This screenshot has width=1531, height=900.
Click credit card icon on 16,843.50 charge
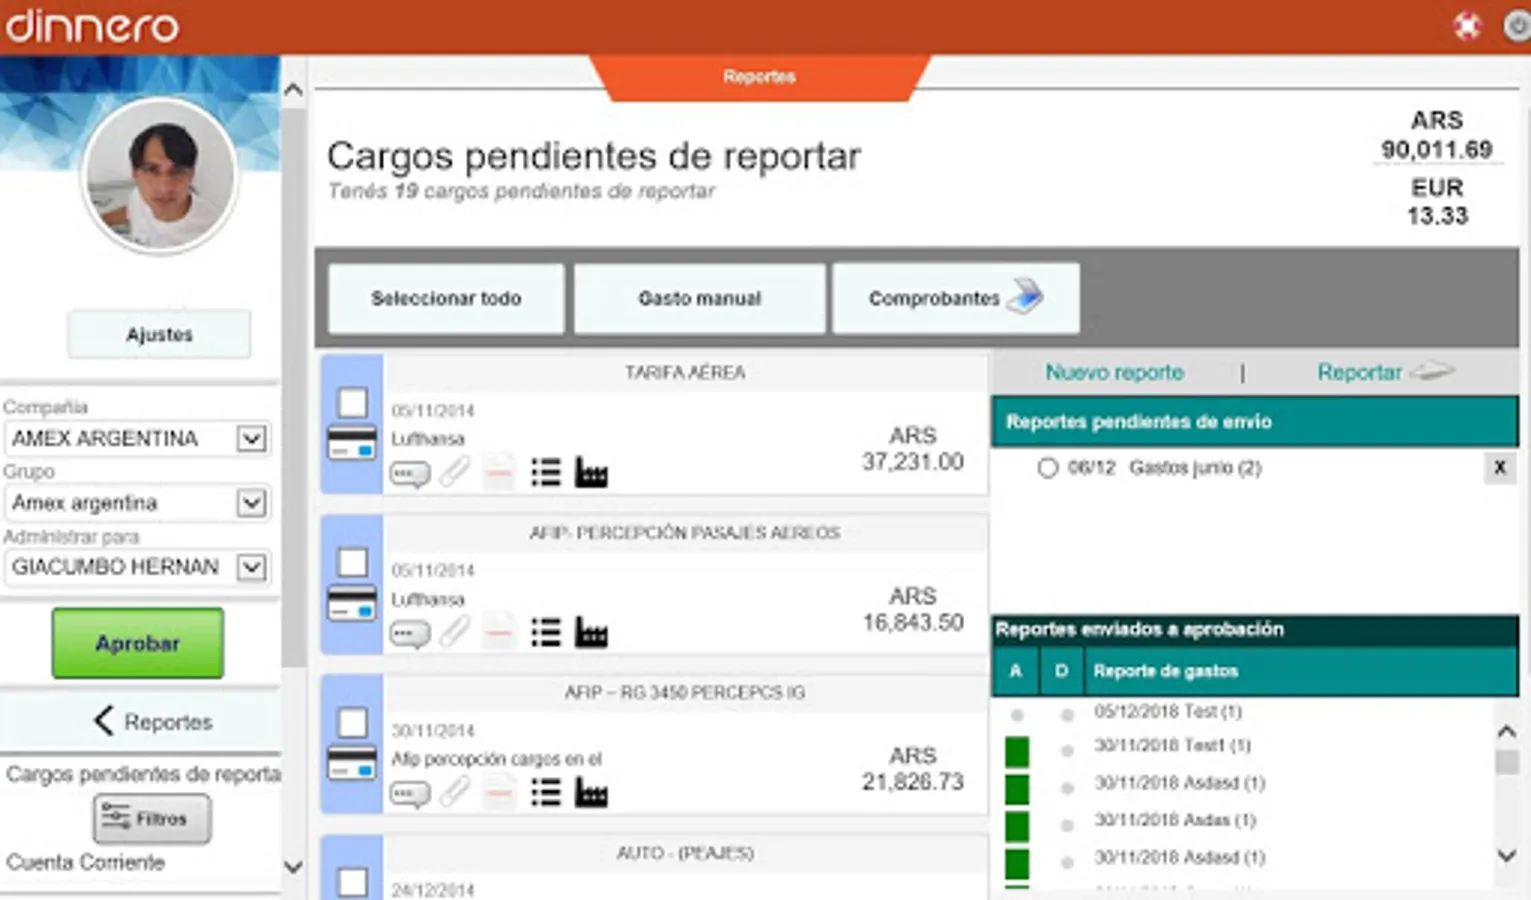352,603
